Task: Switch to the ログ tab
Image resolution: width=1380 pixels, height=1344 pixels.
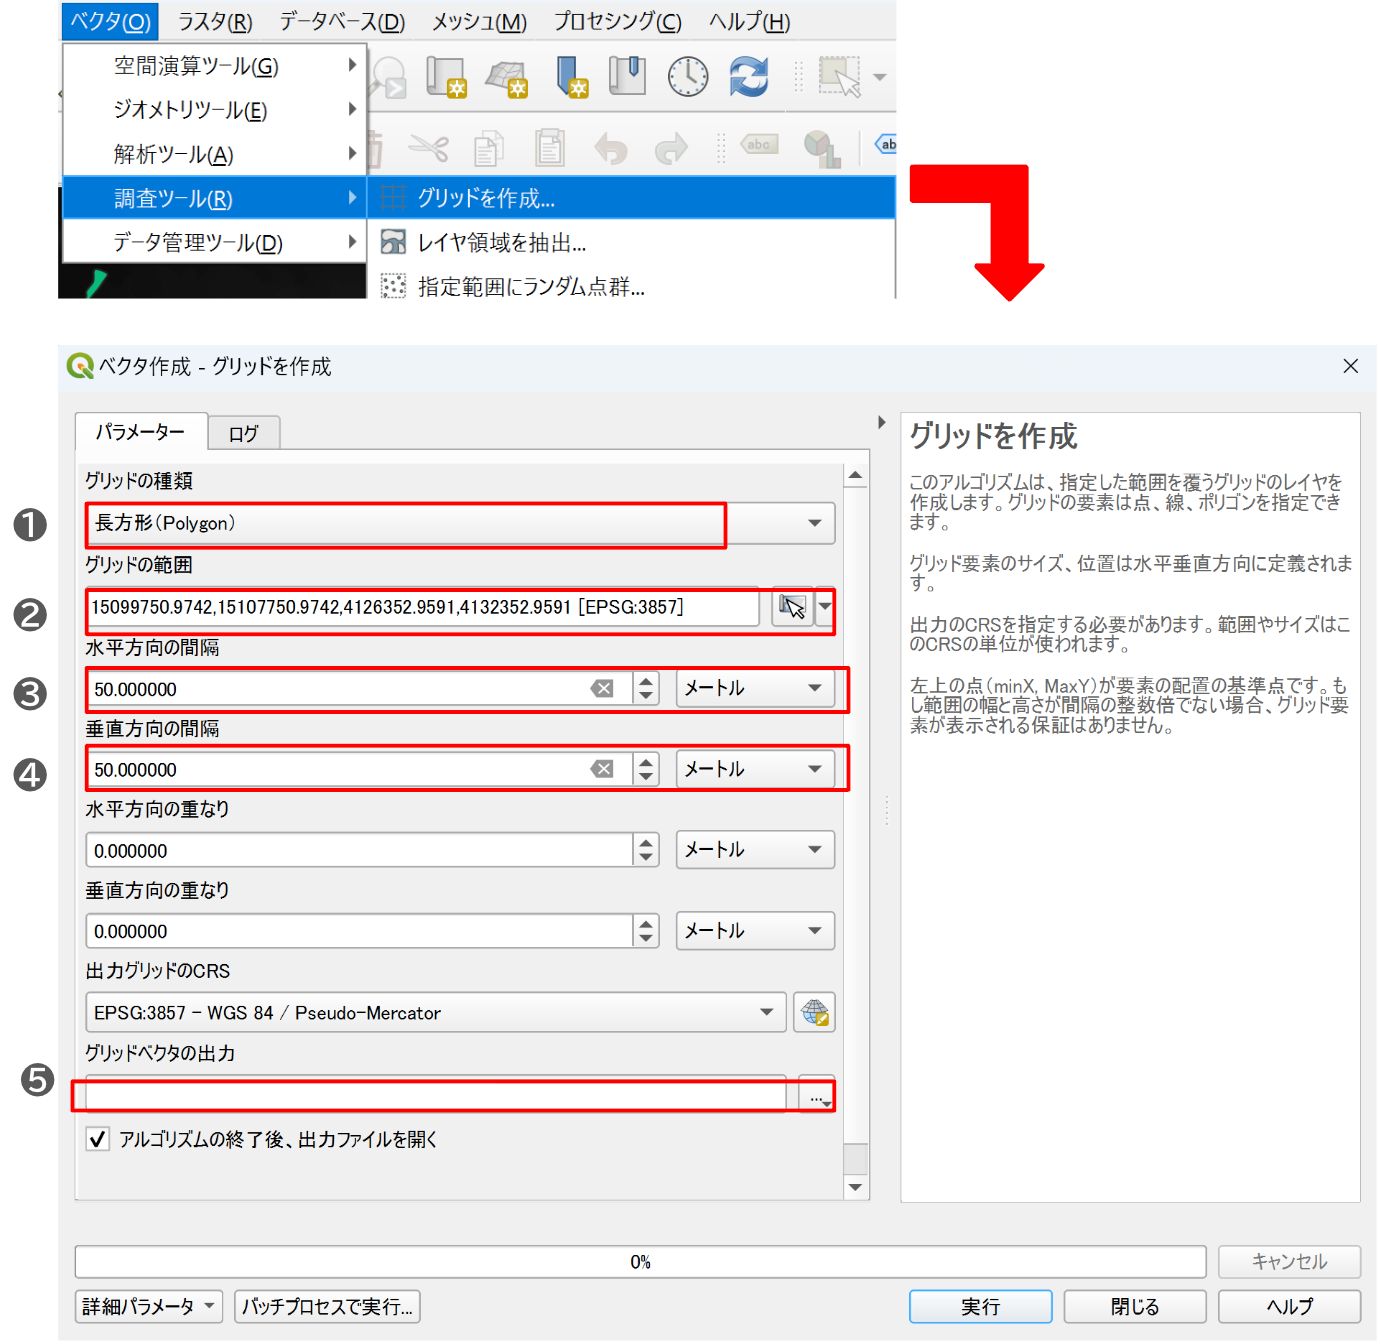Action: [x=243, y=433]
